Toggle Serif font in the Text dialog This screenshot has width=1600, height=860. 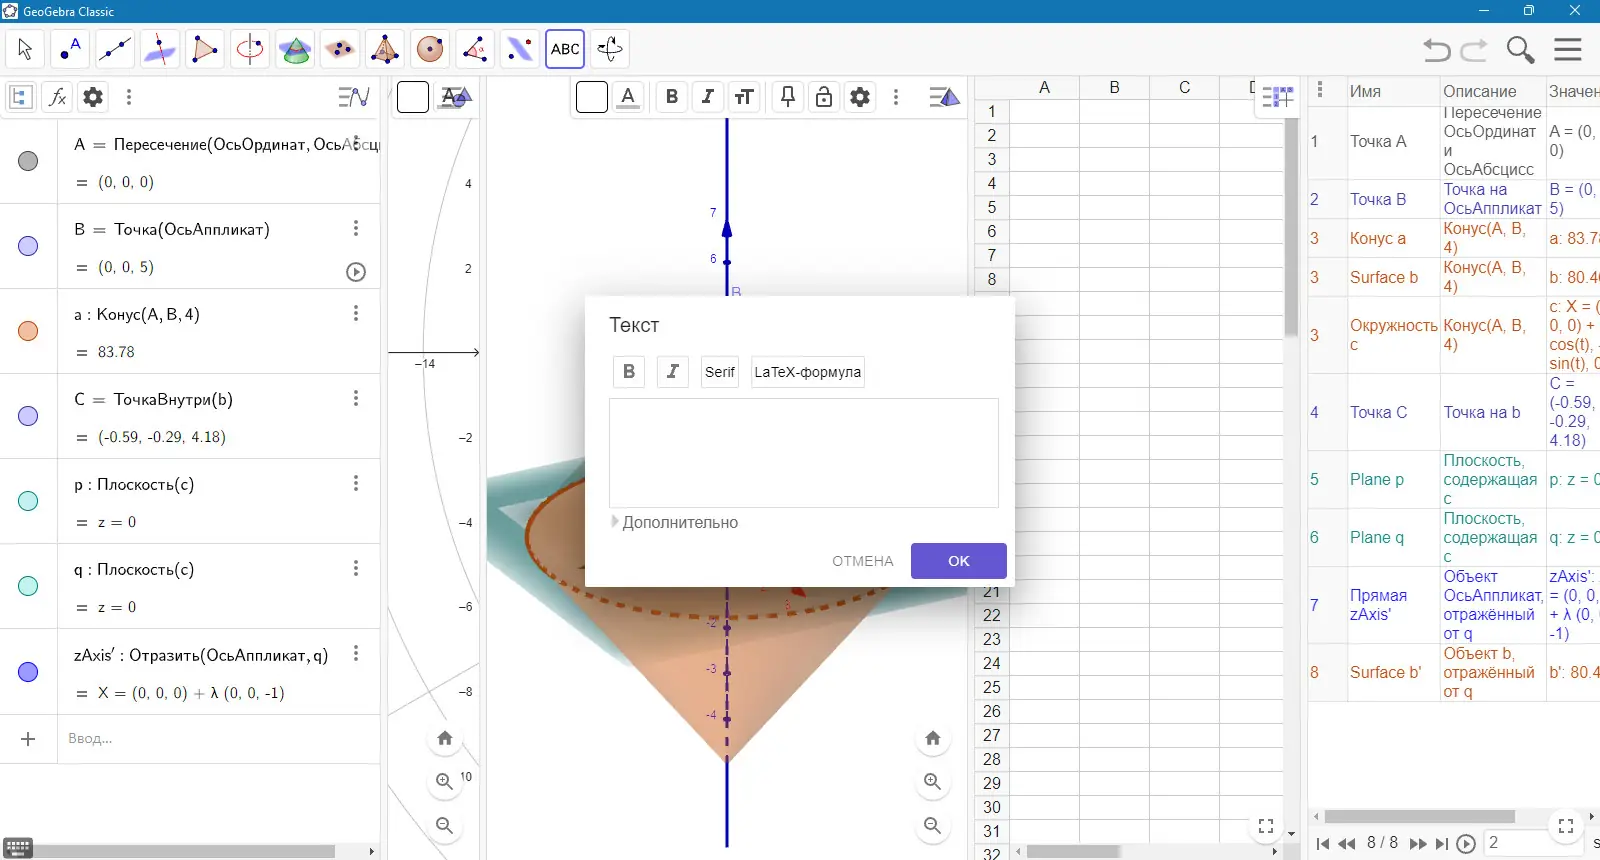(720, 372)
